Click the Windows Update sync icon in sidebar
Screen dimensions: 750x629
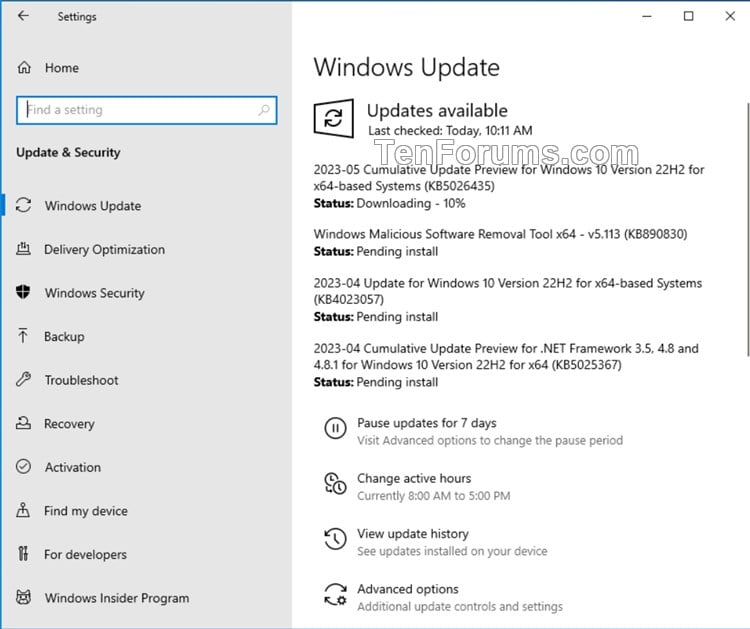point(23,205)
